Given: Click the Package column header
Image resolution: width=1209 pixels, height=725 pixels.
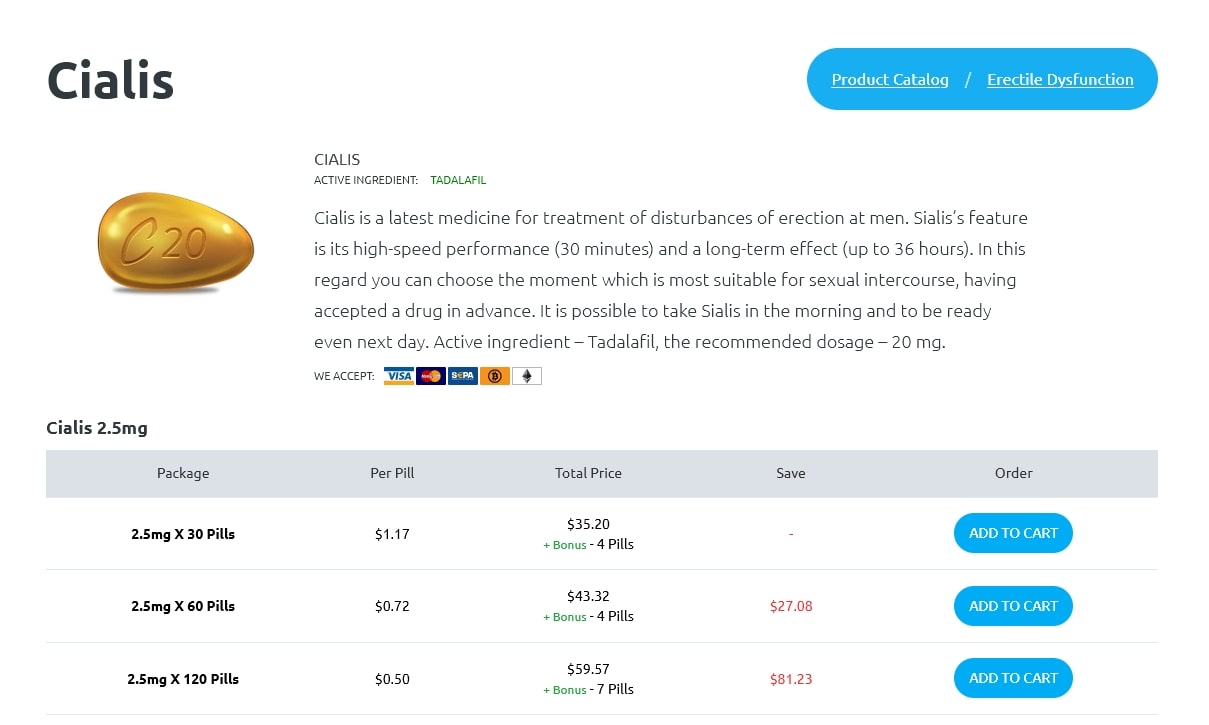Looking at the screenshot, I should 183,473.
